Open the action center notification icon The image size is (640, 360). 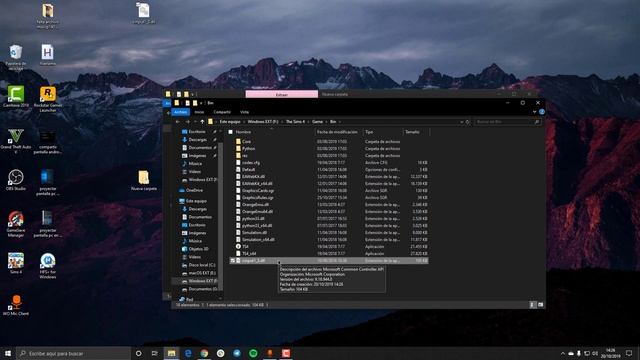point(629,353)
